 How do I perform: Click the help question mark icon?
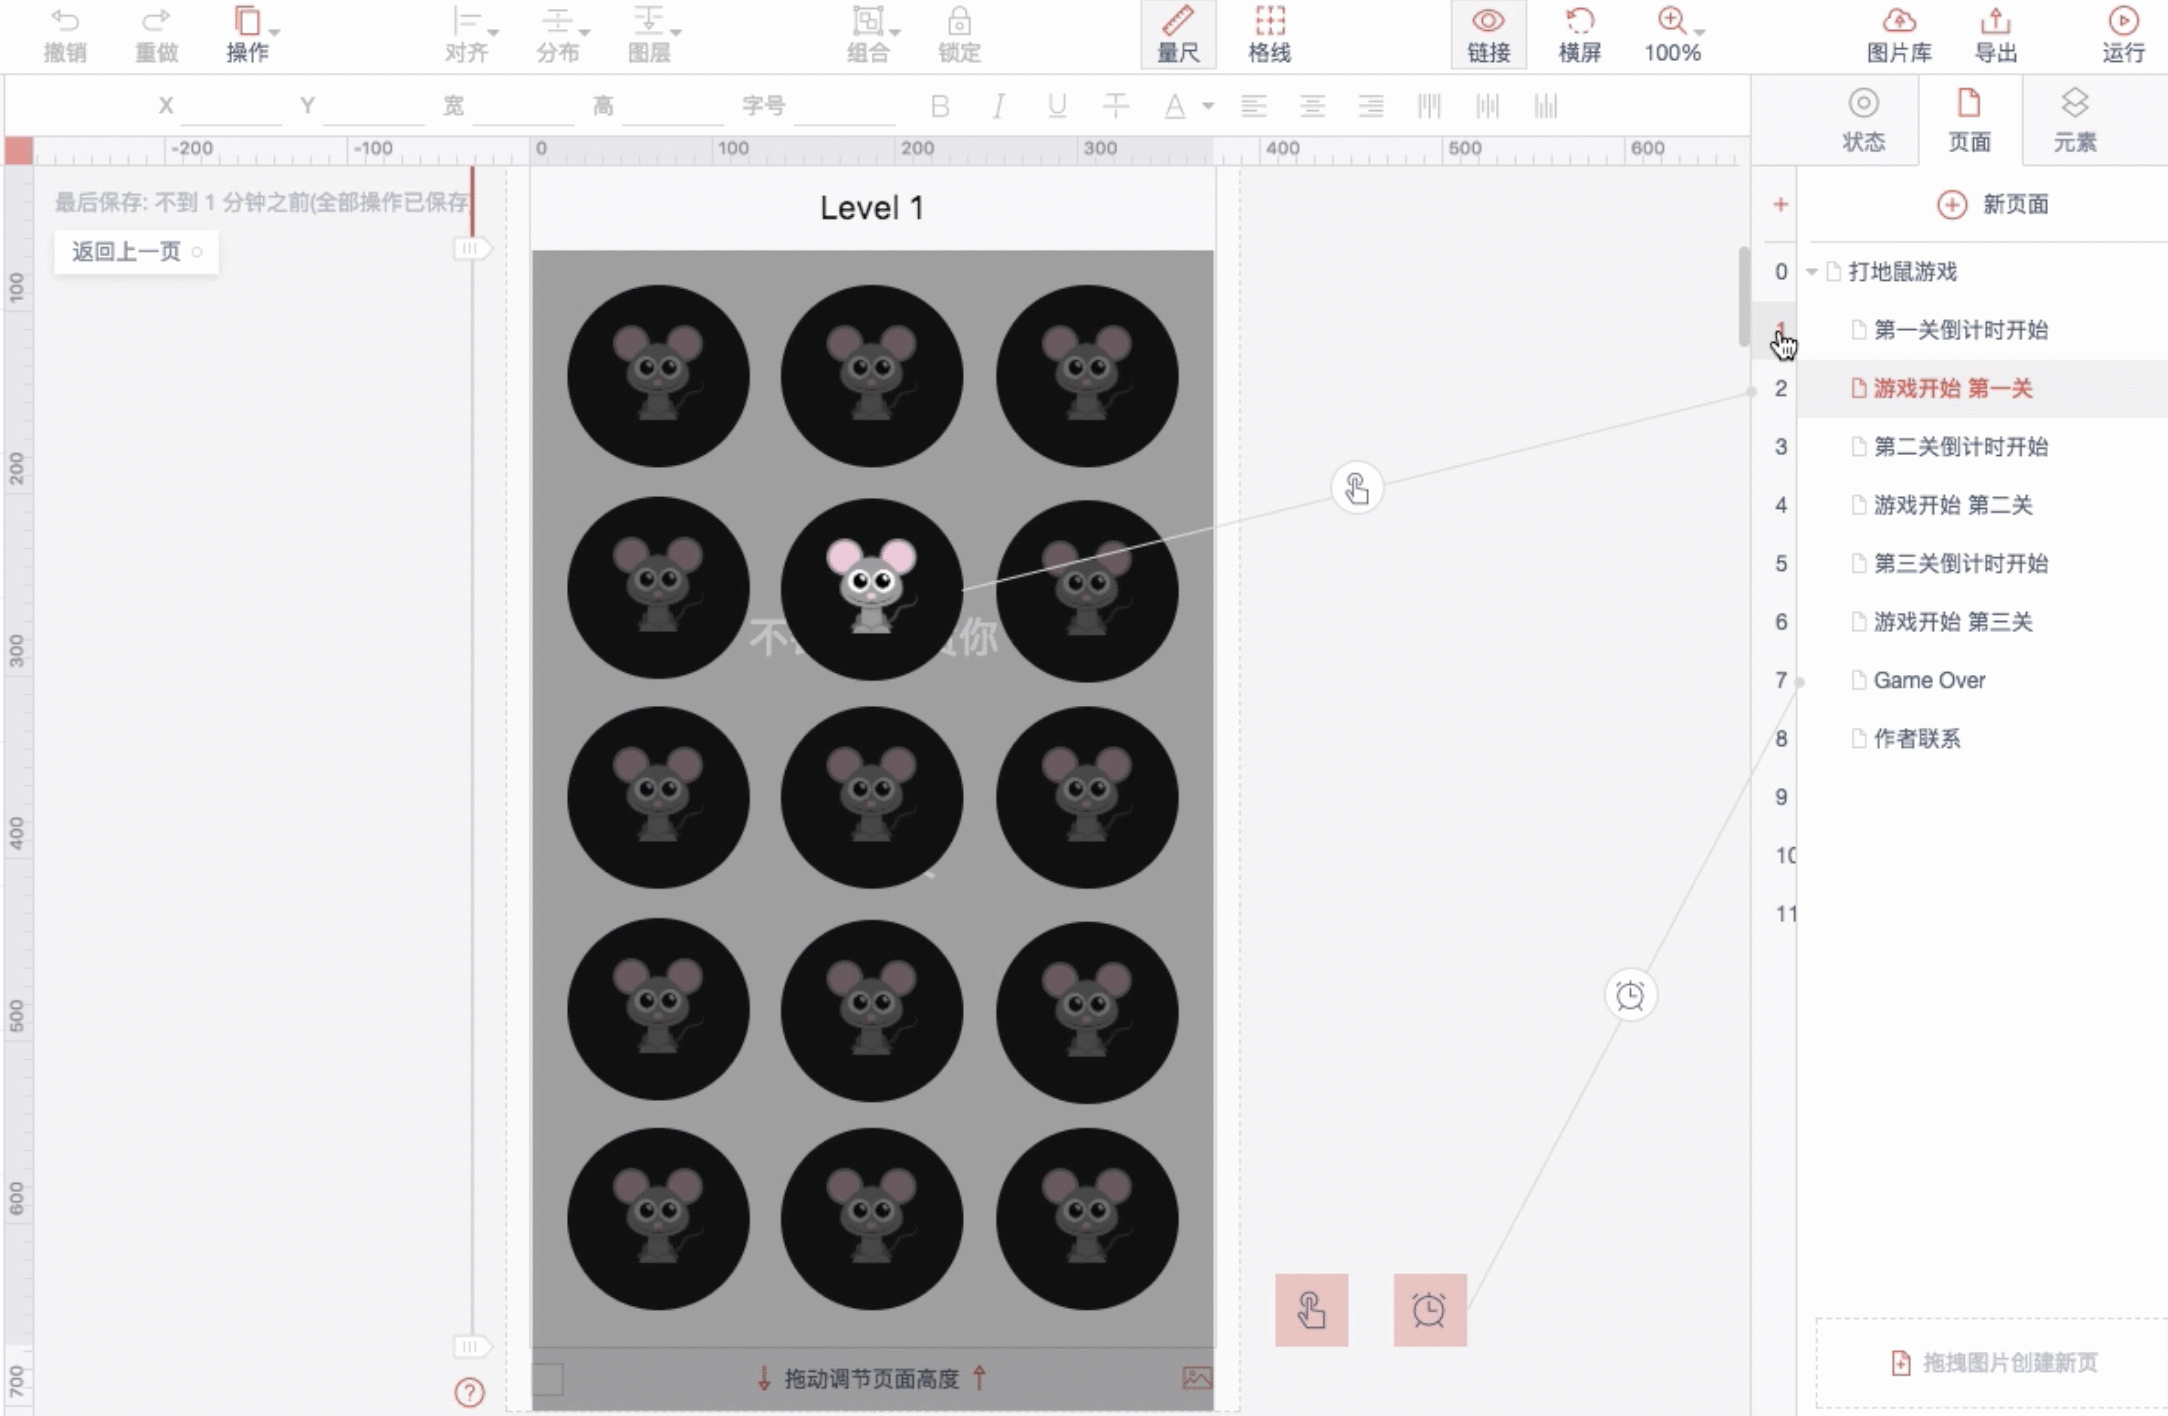tap(469, 1392)
